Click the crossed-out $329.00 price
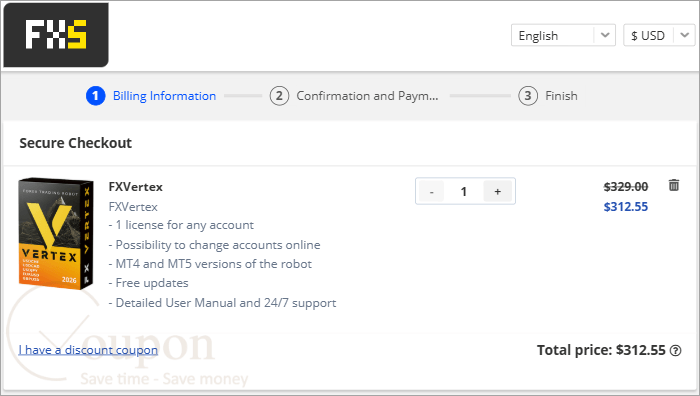 click(625, 187)
